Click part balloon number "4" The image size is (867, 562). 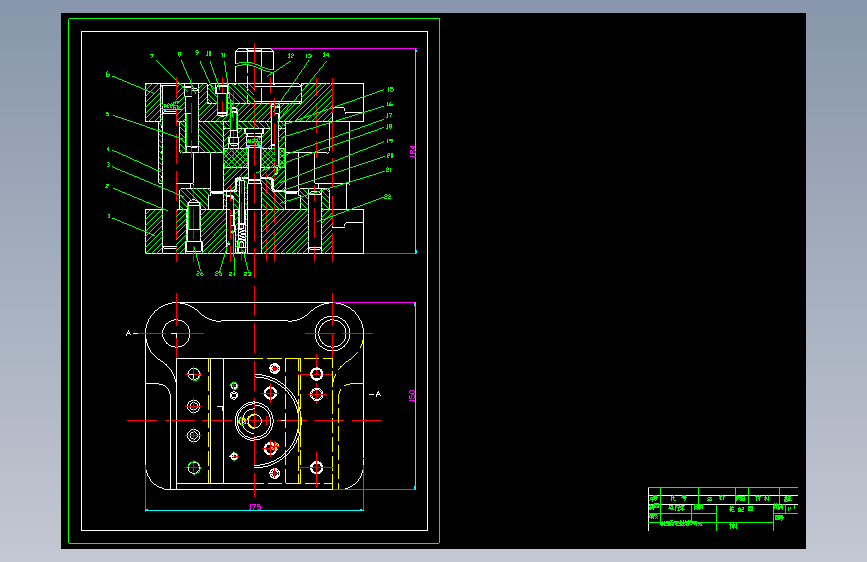108,149
